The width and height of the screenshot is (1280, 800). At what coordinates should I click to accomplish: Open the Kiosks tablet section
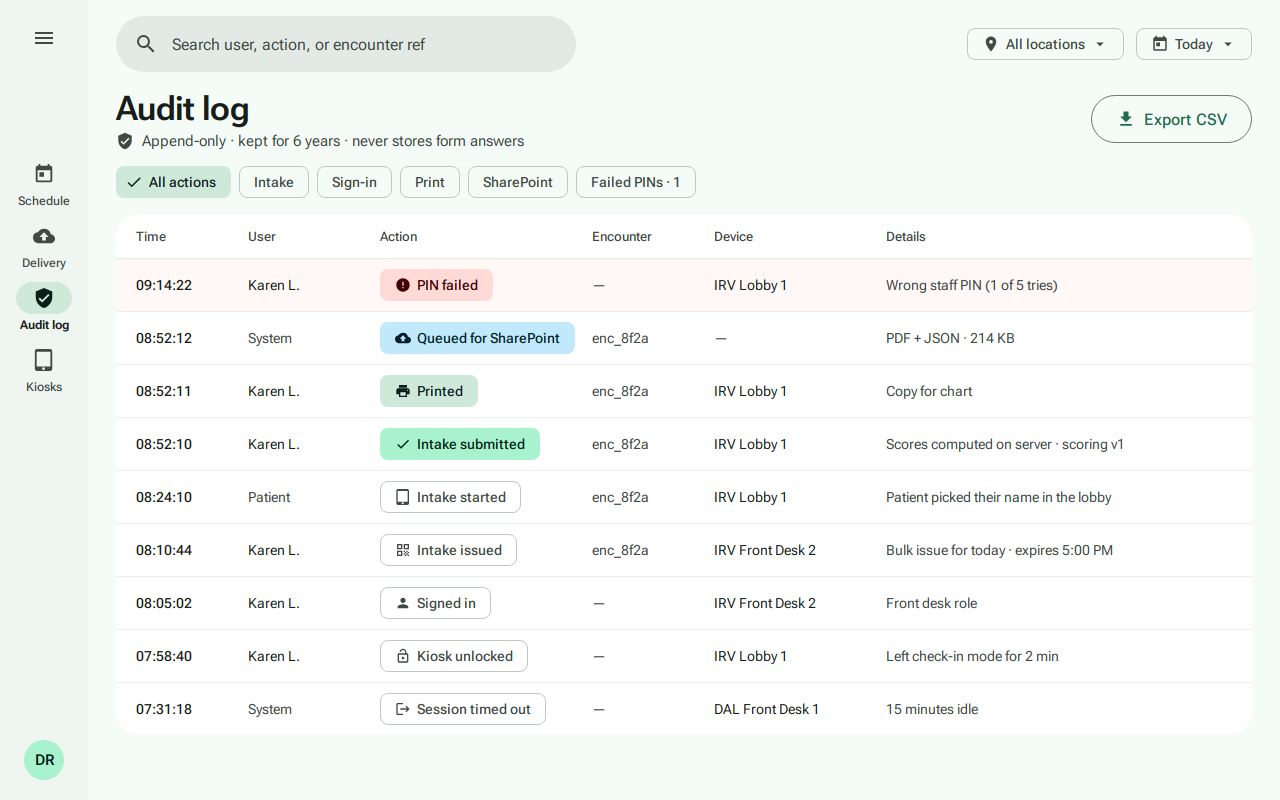coord(44,371)
